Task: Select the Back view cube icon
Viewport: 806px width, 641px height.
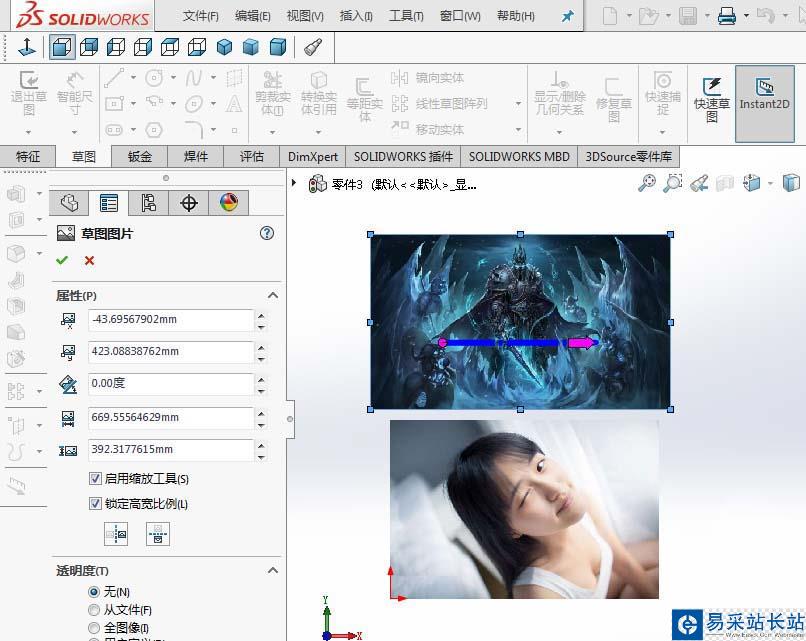Action: tap(89, 47)
